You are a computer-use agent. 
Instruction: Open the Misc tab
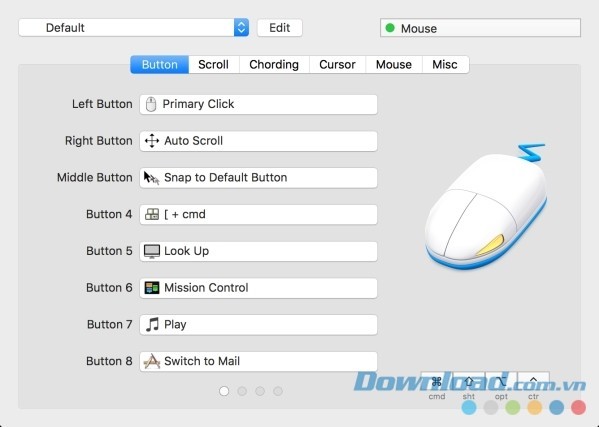point(445,64)
